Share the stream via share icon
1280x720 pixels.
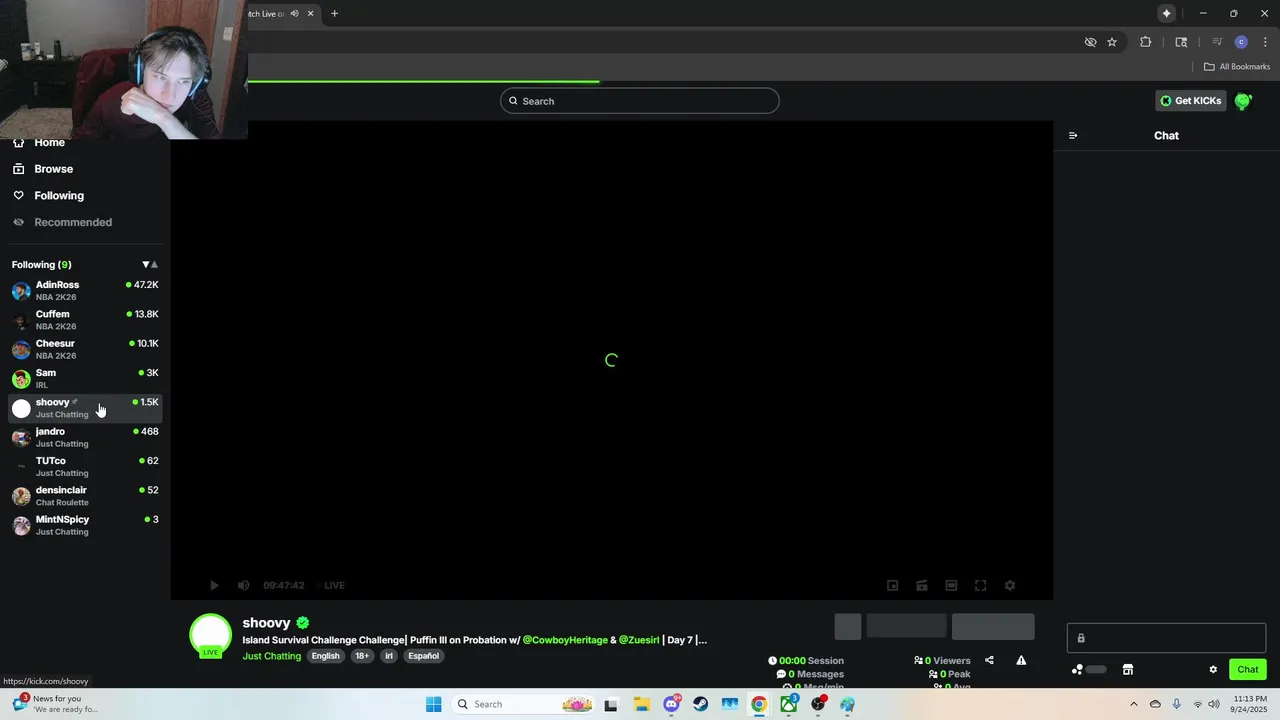989,660
